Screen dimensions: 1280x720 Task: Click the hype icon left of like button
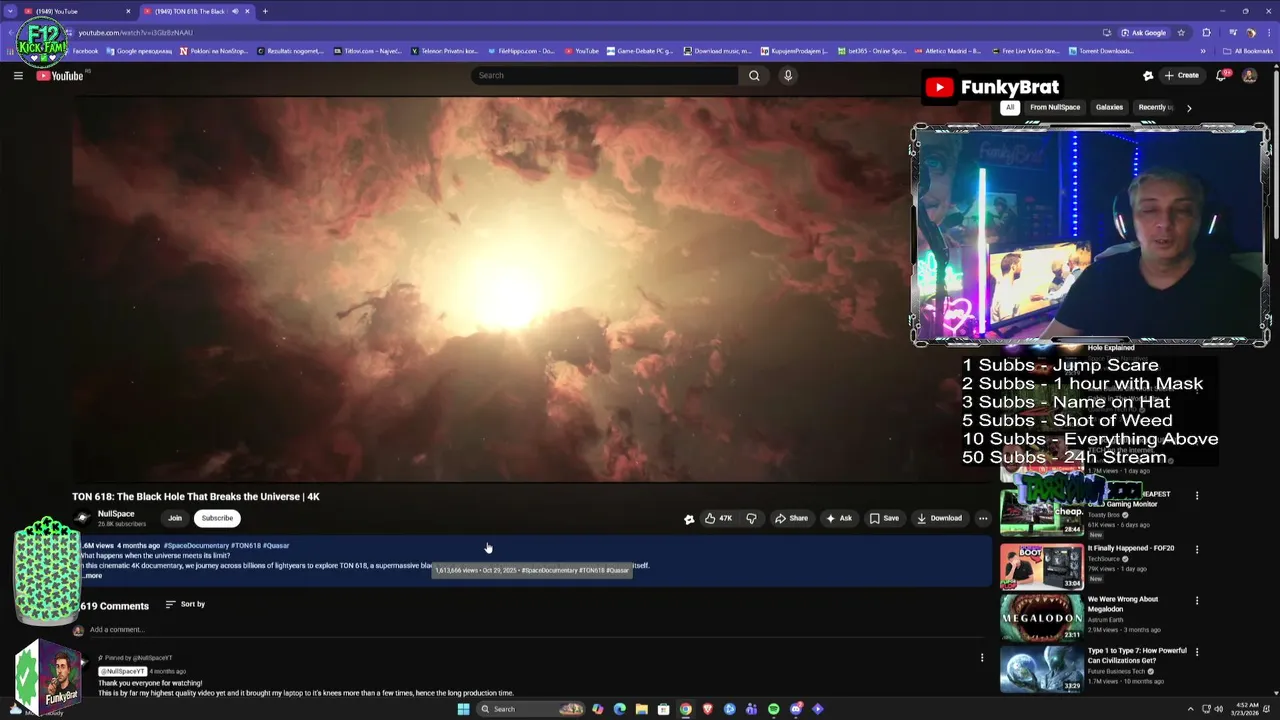click(x=689, y=519)
